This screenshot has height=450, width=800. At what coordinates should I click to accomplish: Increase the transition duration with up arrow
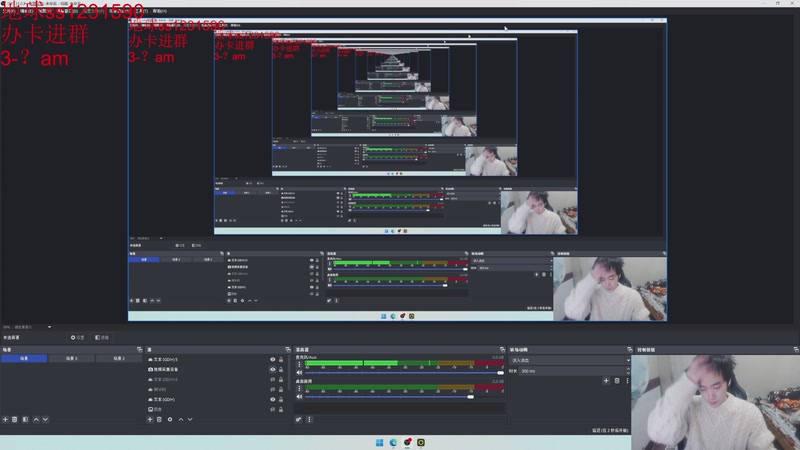click(x=628, y=369)
